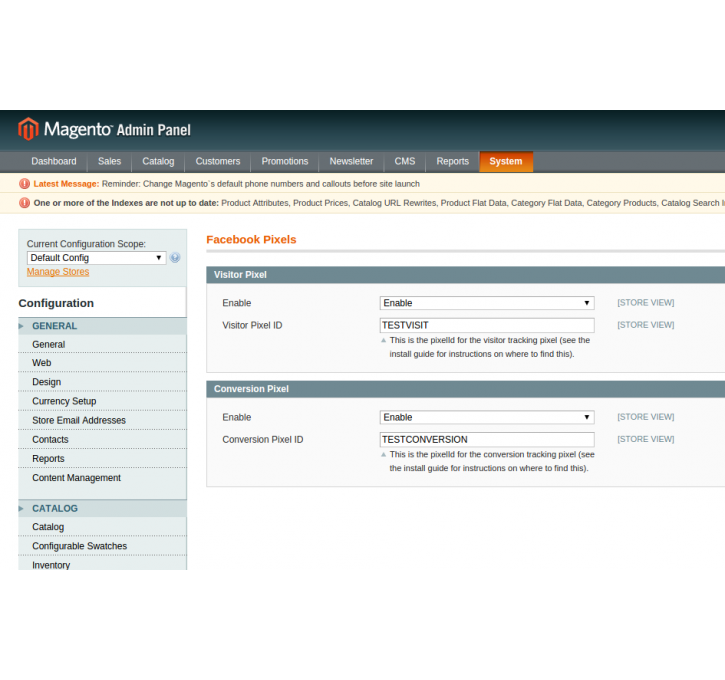Select Store Email Addresses section
The height and width of the screenshot is (680, 725).
pos(102,420)
